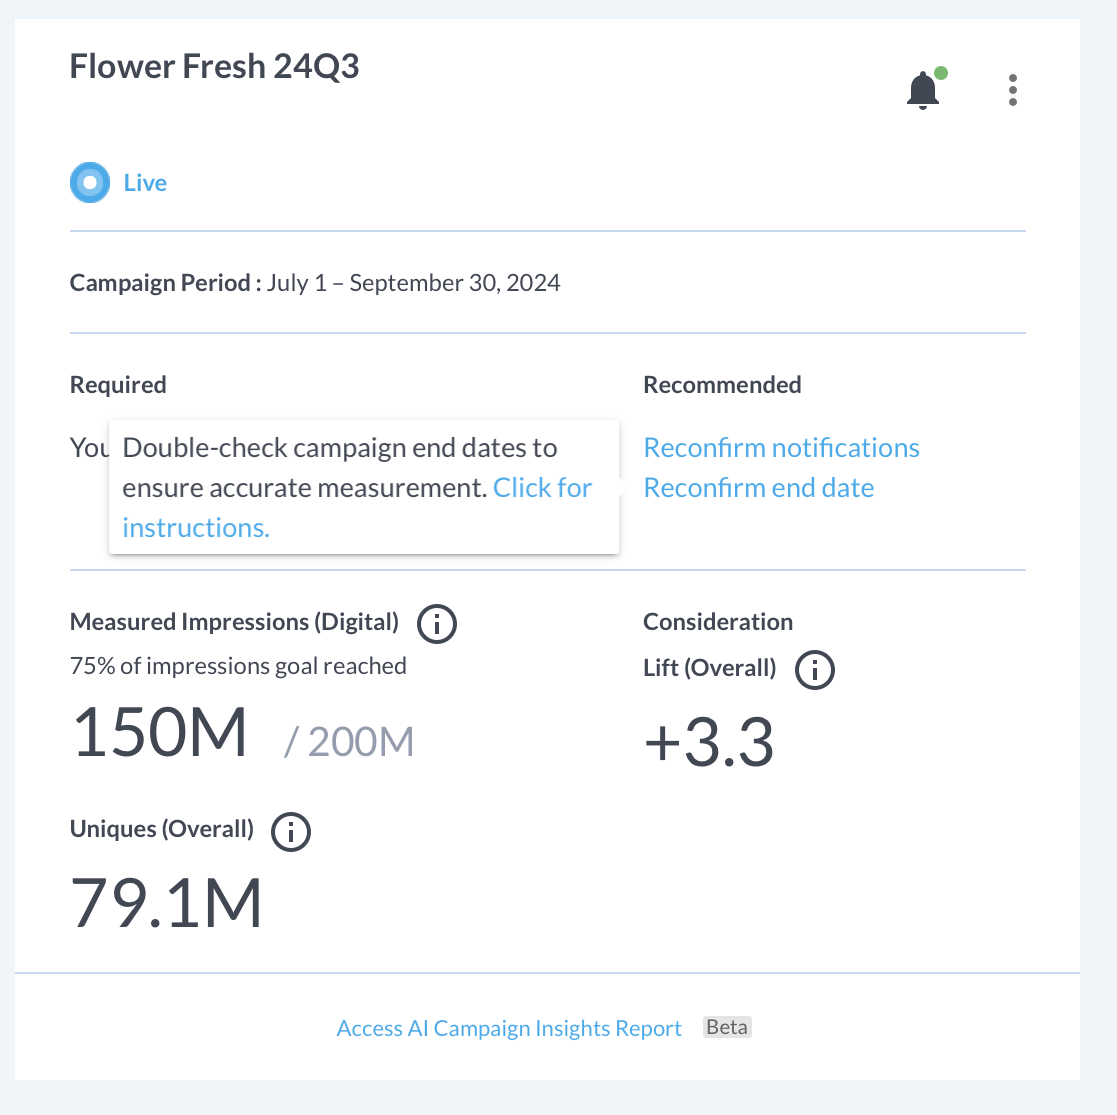Viewport: 1117px width, 1115px height.
Task: Click the Required section heading
Action: click(118, 385)
